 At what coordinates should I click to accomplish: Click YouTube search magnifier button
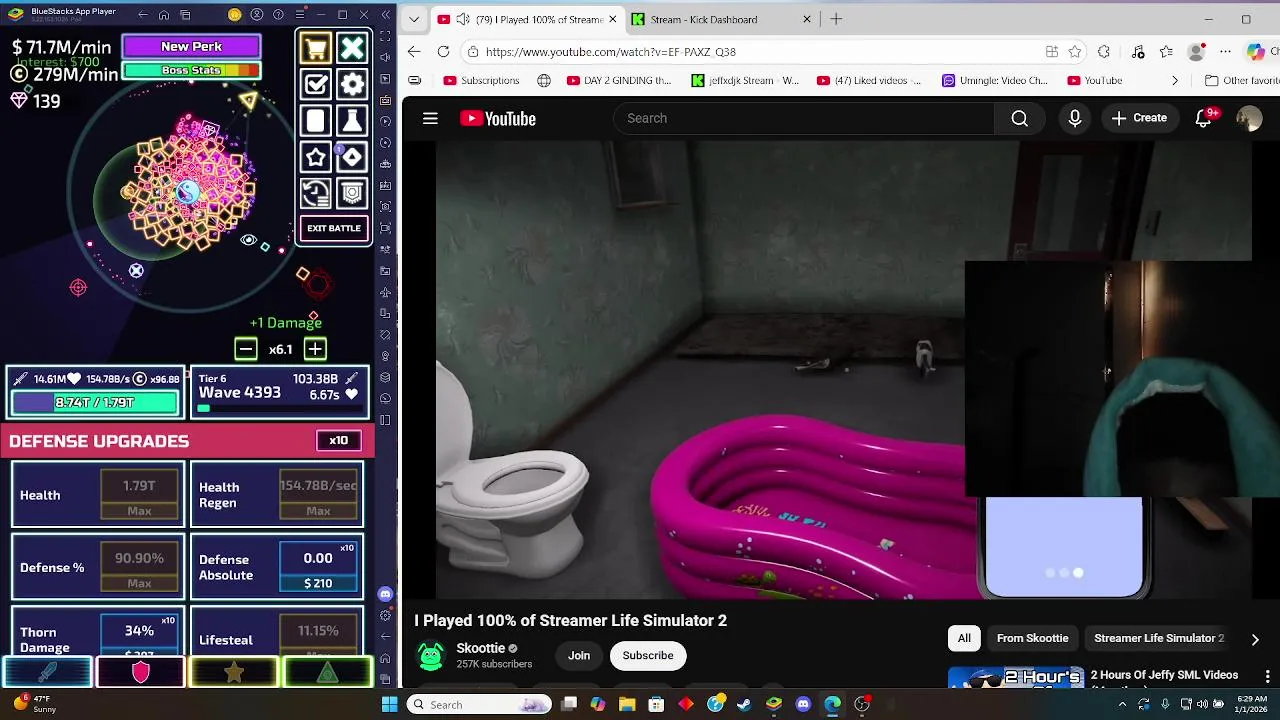[x=1019, y=118]
